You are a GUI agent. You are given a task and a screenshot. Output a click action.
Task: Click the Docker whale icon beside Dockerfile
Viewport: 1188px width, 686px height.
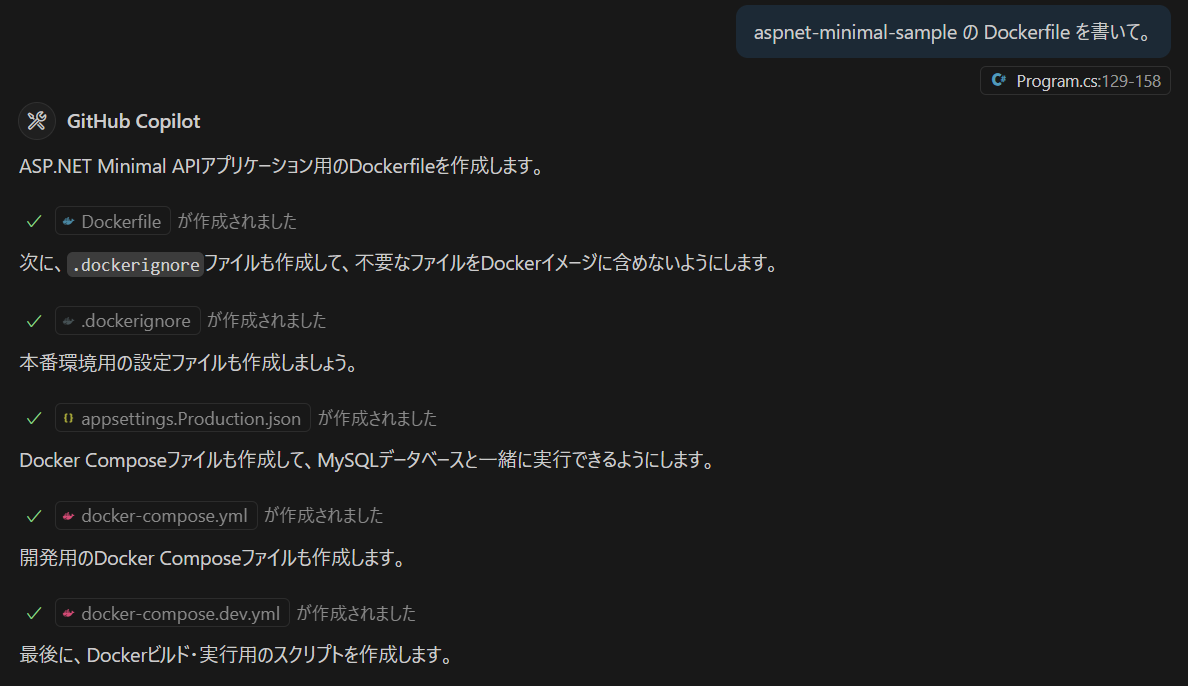click(69, 221)
